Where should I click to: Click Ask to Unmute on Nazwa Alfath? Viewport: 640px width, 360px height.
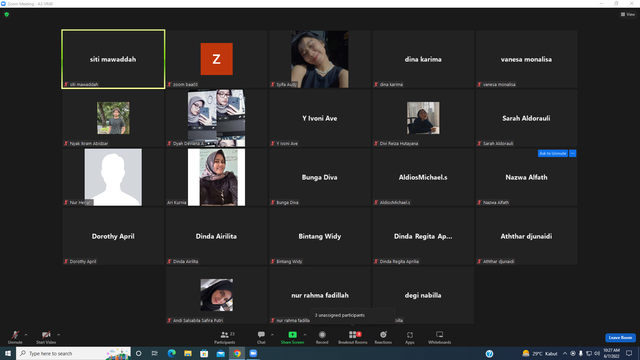[553, 153]
